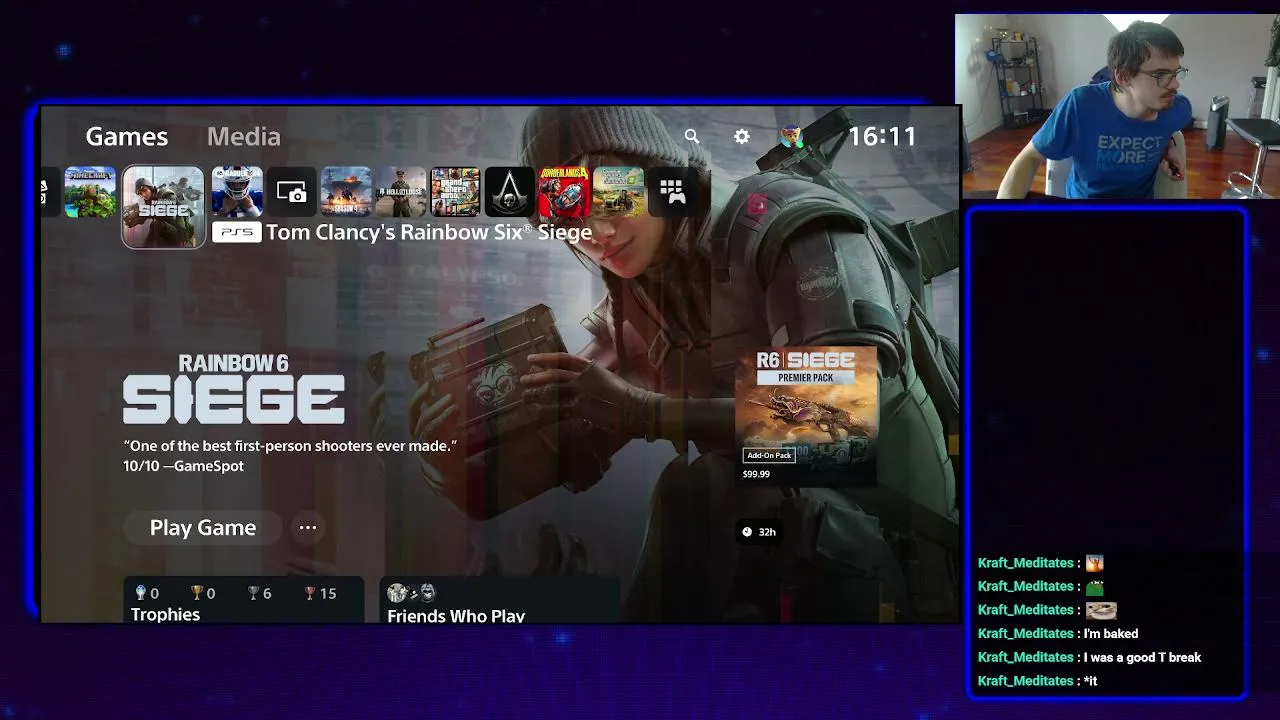The height and width of the screenshot is (720, 1280).
Task: Click the Rainbow 6 Siege logo
Action: 234,389
